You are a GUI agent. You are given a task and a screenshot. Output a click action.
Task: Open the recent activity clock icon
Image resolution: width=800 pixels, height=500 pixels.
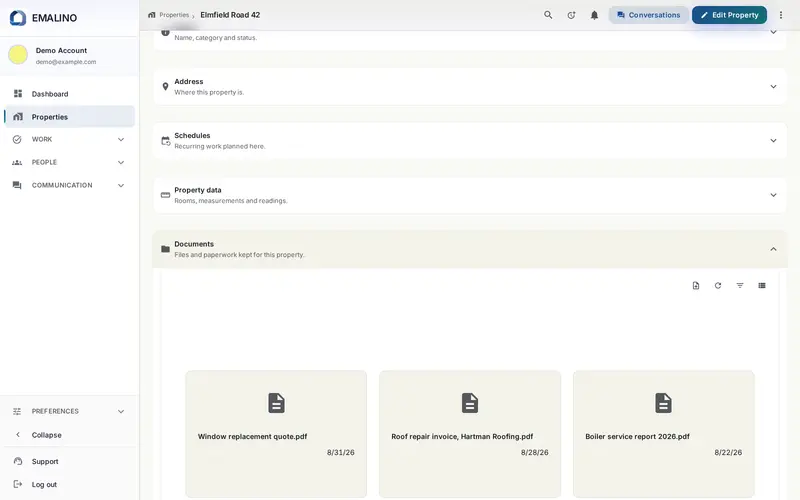[571, 15]
